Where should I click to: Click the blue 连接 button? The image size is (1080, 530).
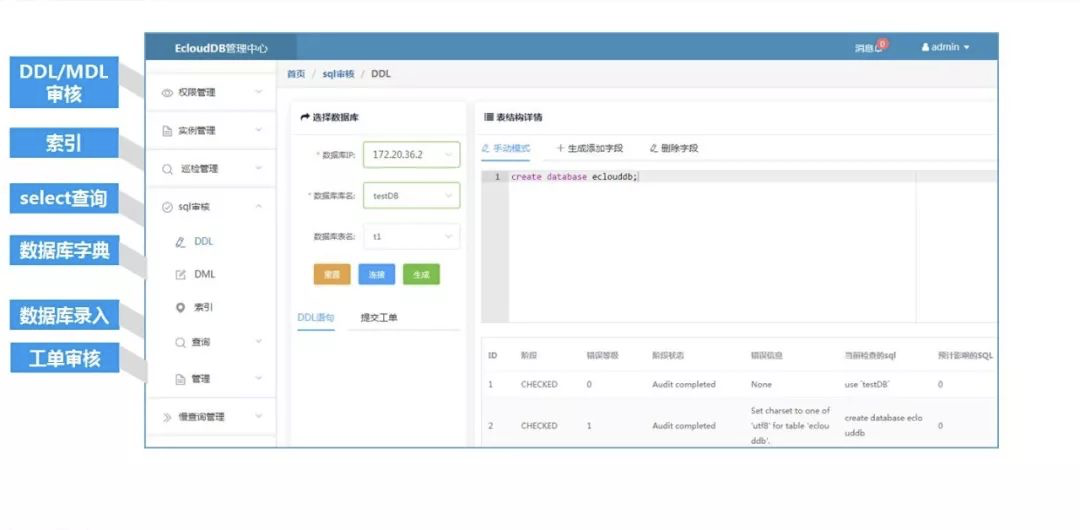(x=377, y=274)
